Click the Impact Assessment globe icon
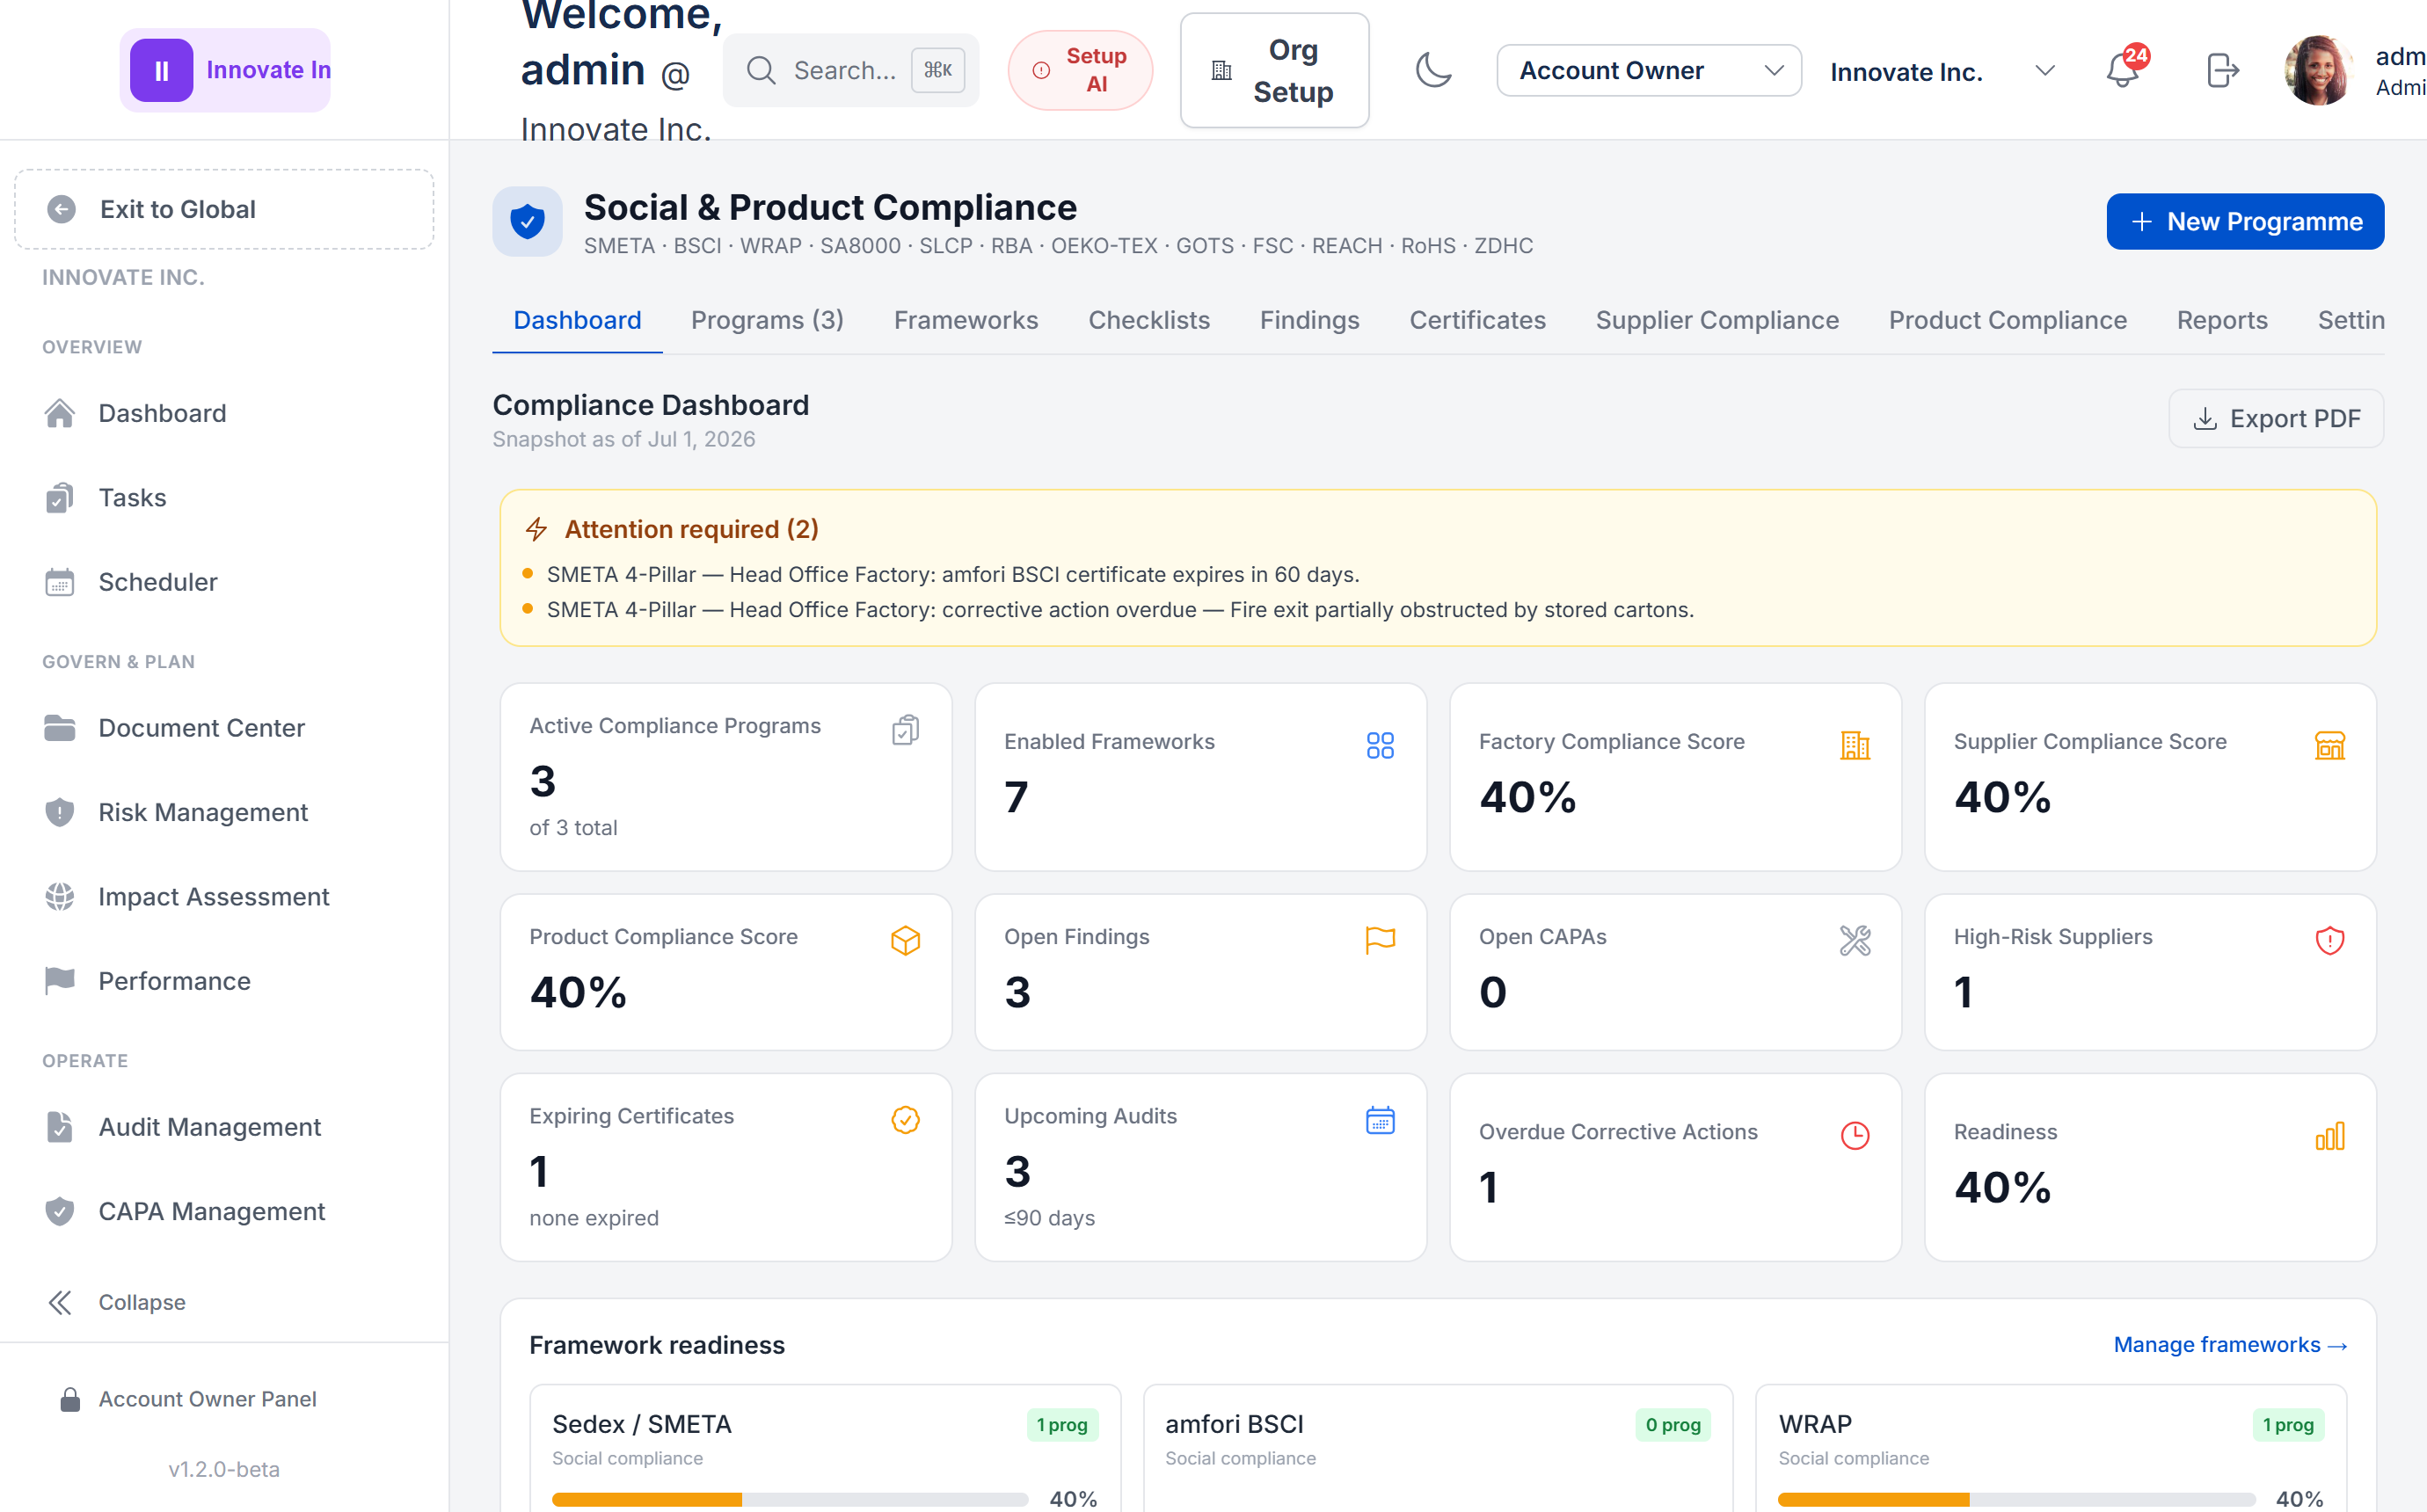 pos(60,896)
